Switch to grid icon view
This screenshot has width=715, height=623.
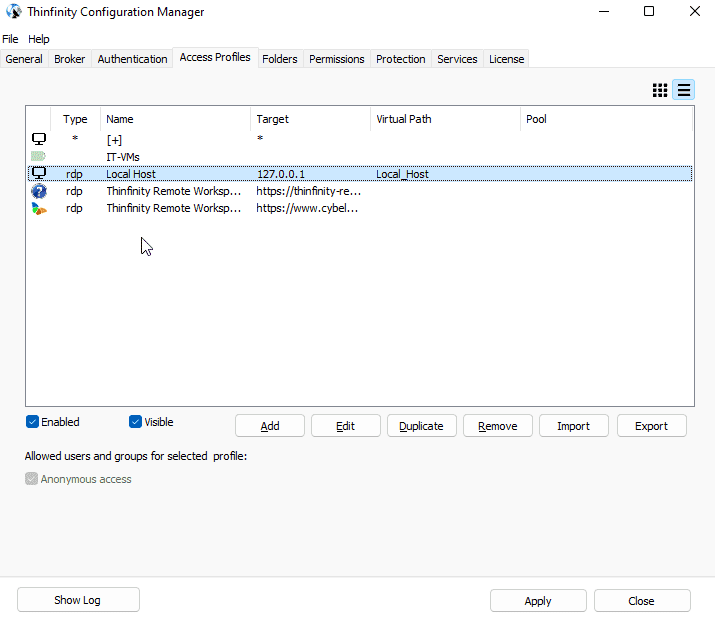pos(660,90)
